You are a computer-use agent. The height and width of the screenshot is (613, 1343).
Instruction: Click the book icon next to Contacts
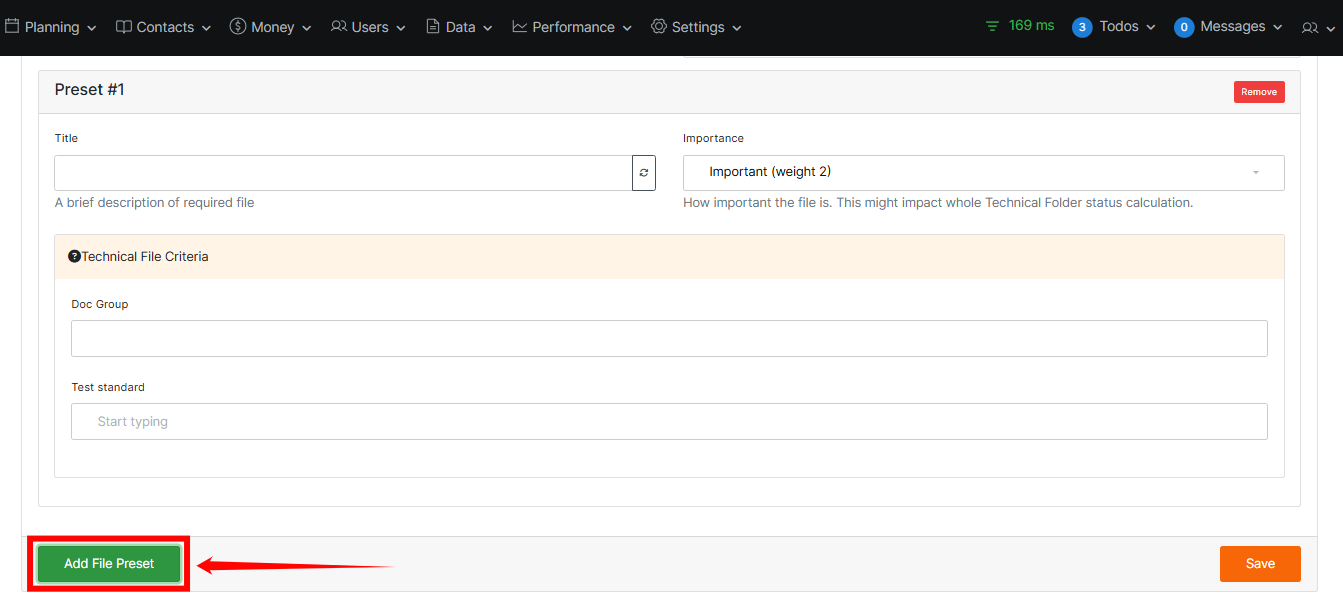[124, 27]
